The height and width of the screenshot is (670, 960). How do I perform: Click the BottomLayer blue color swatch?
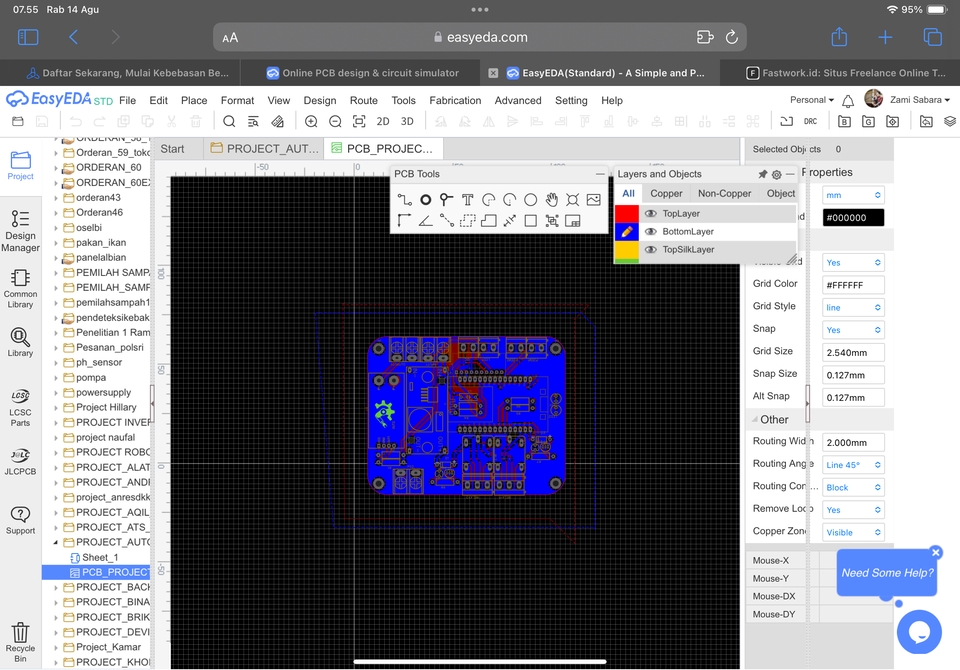[625, 231]
